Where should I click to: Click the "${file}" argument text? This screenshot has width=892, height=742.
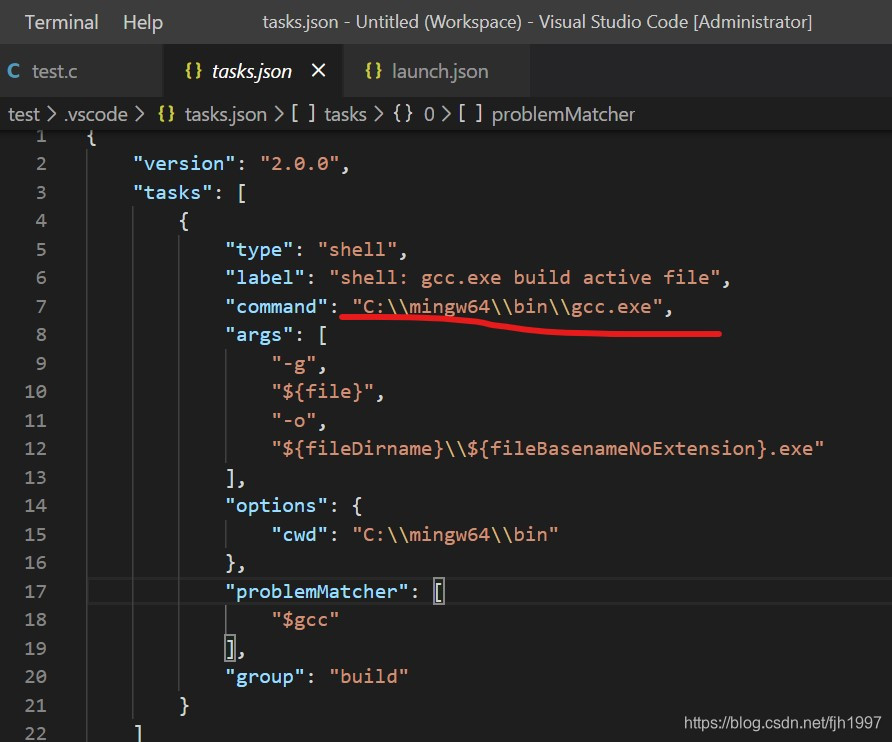click(x=323, y=392)
